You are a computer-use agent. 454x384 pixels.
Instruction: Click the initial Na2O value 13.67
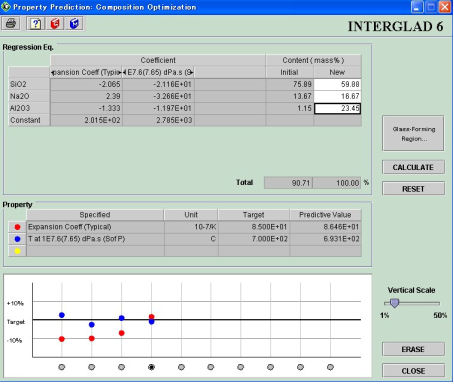coord(290,96)
